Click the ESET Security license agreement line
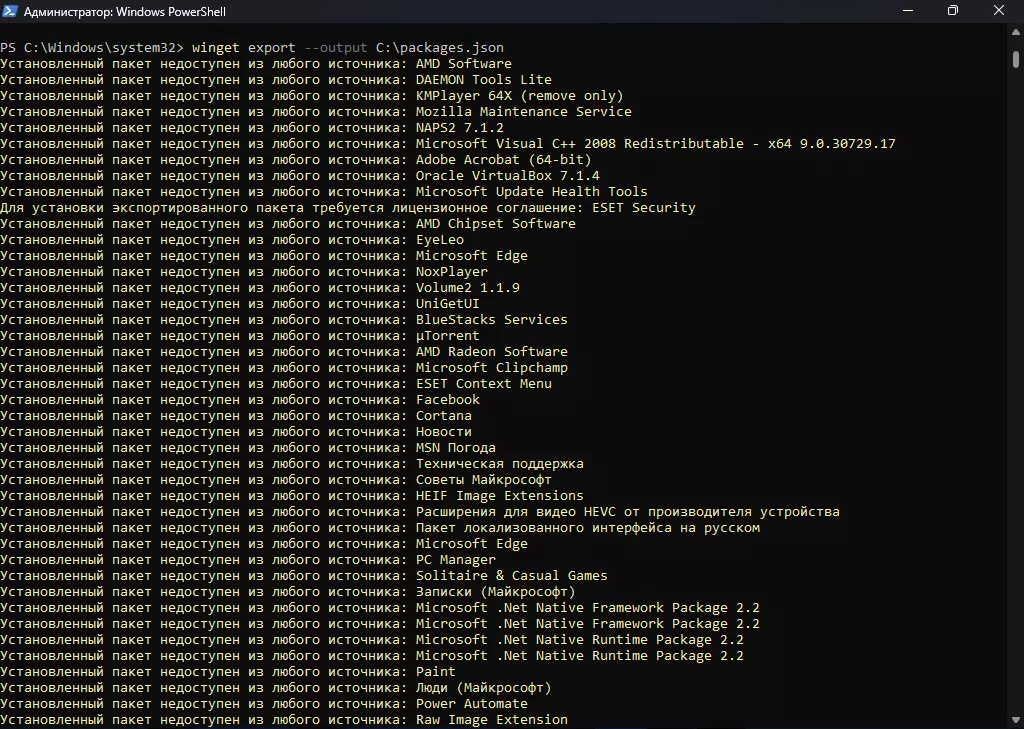Image resolution: width=1024 pixels, height=729 pixels. pos(347,208)
